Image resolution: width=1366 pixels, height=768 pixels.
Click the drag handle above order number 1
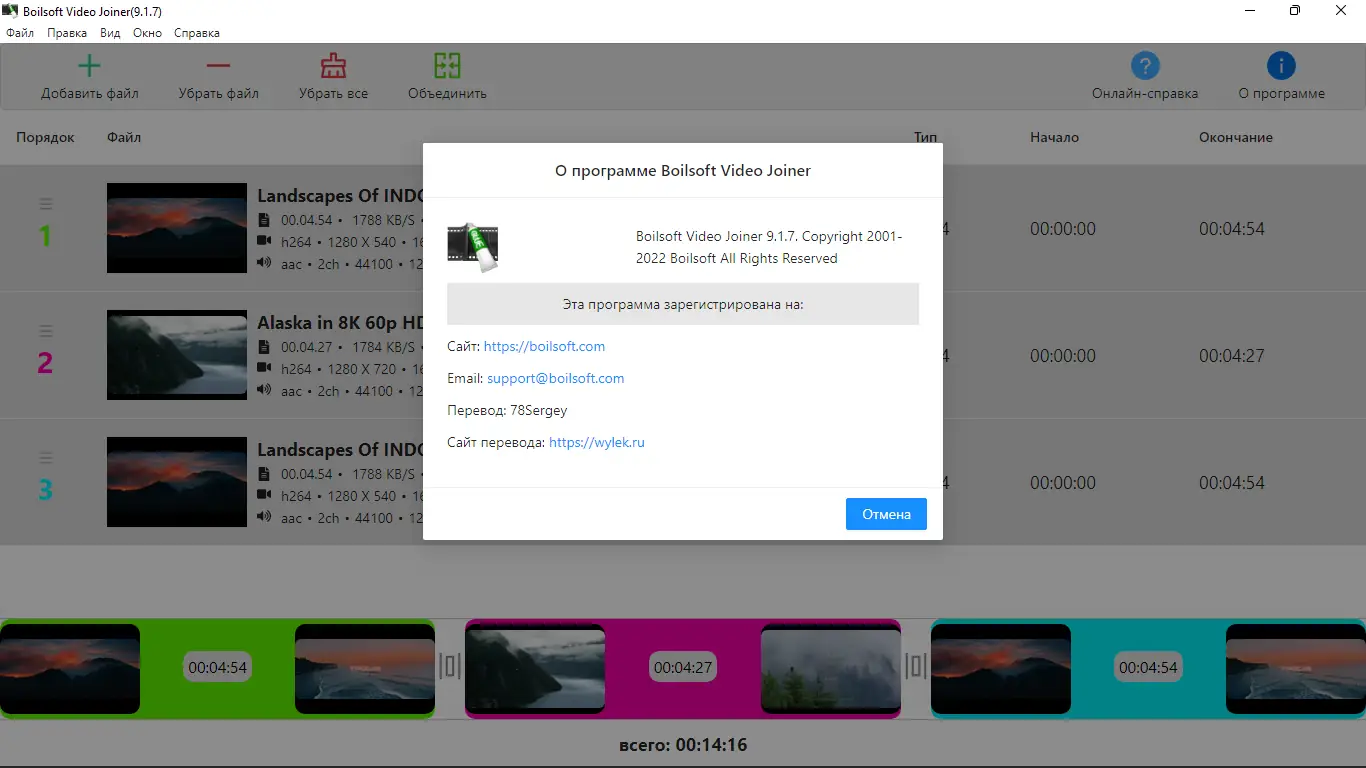(x=45, y=204)
